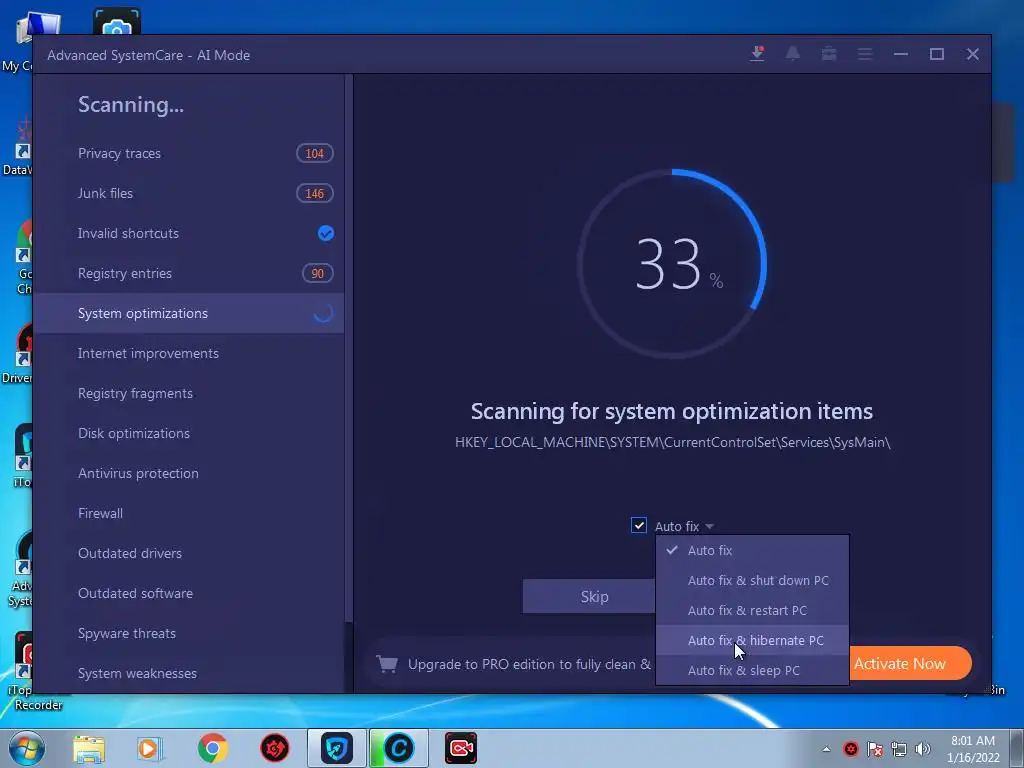Click the taskbar clock showing 8:01 AM
The width and height of the screenshot is (1024, 768).
pyautogui.click(x=973, y=749)
